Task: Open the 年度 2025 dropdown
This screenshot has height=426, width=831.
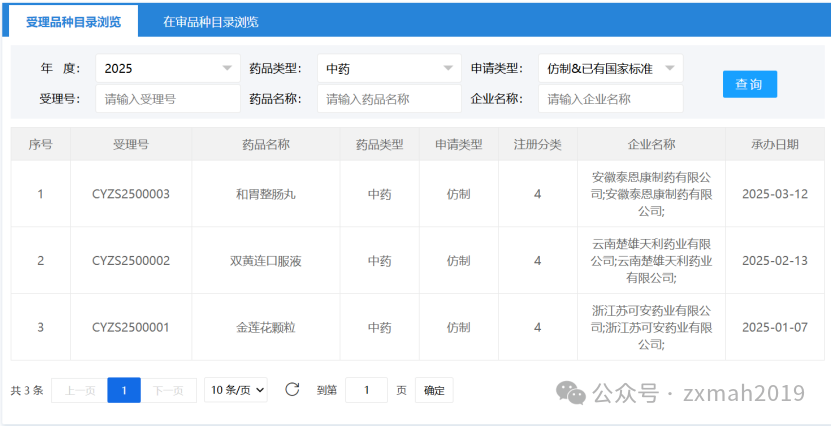Action: [168, 68]
